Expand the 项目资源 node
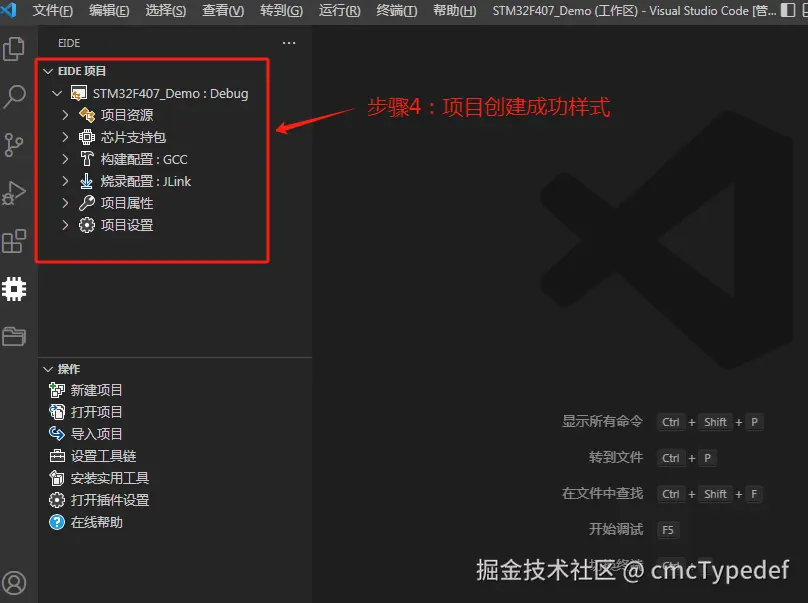 [65, 115]
